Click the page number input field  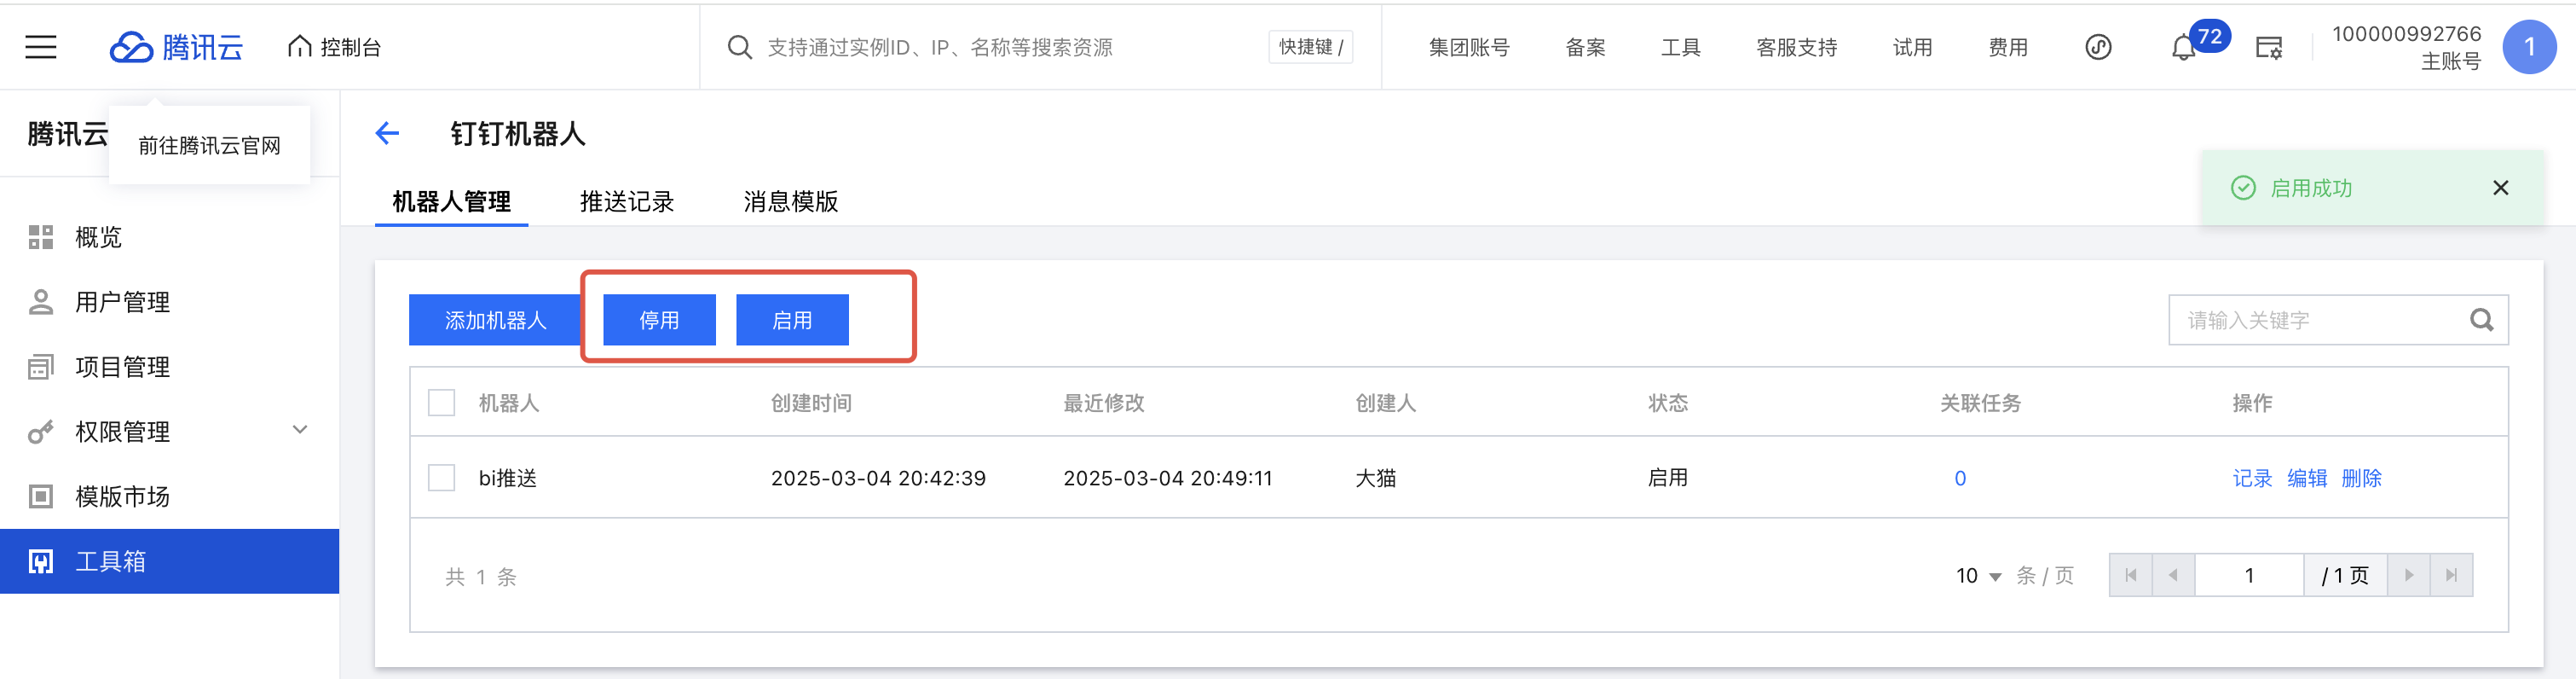click(2249, 575)
